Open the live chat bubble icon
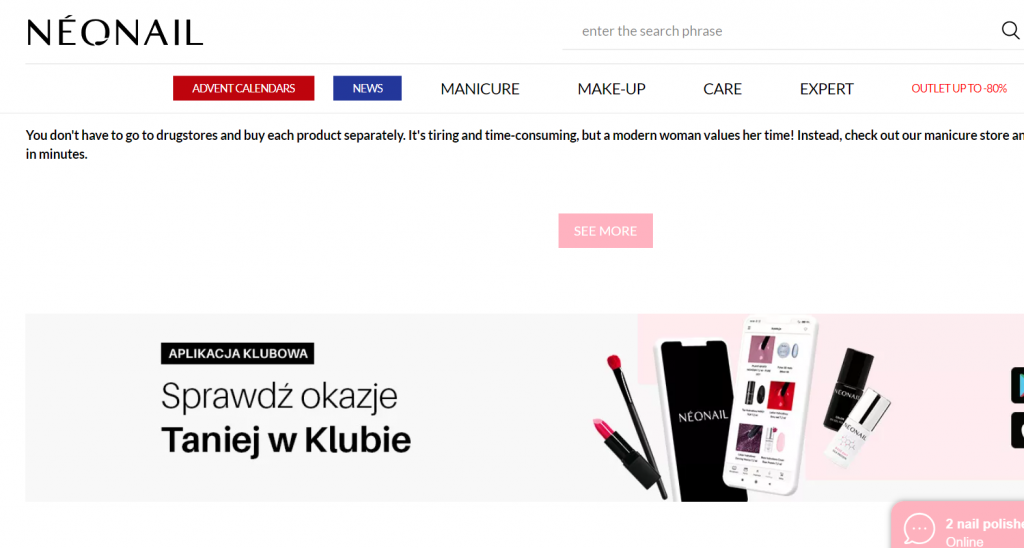This screenshot has width=1024, height=548. click(x=920, y=528)
